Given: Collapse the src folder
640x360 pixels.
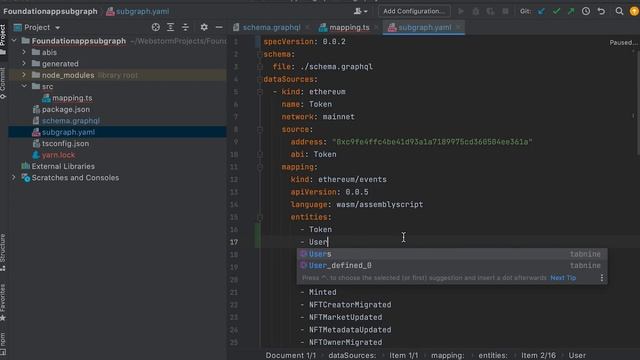Looking at the screenshot, I should click(24, 87).
